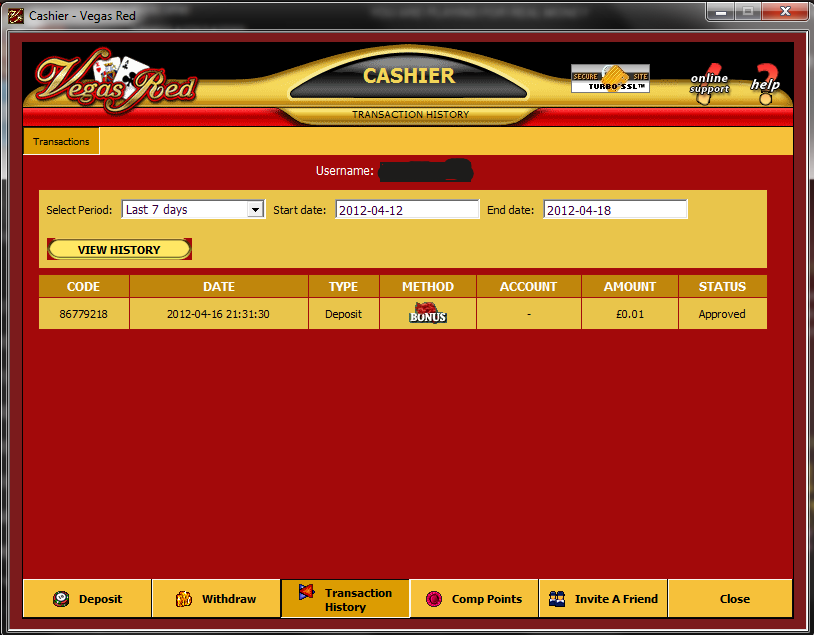The width and height of the screenshot is (814, 635).
Task: Click the Deposit chip icon
Action: [x=61, y=599]
